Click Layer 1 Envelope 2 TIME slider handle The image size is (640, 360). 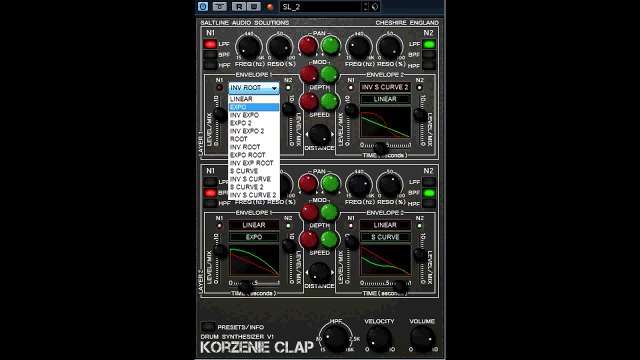point(381,148)
